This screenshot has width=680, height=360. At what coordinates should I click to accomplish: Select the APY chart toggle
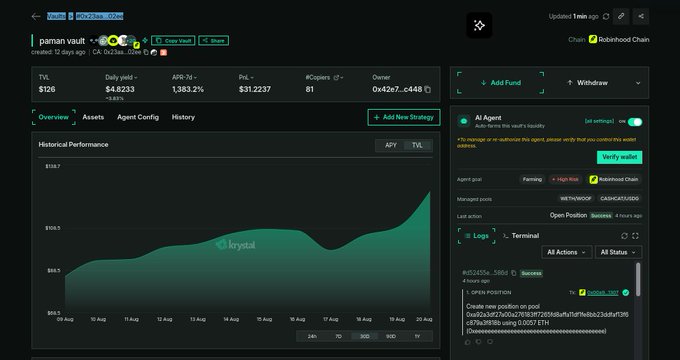coord(391,145)
